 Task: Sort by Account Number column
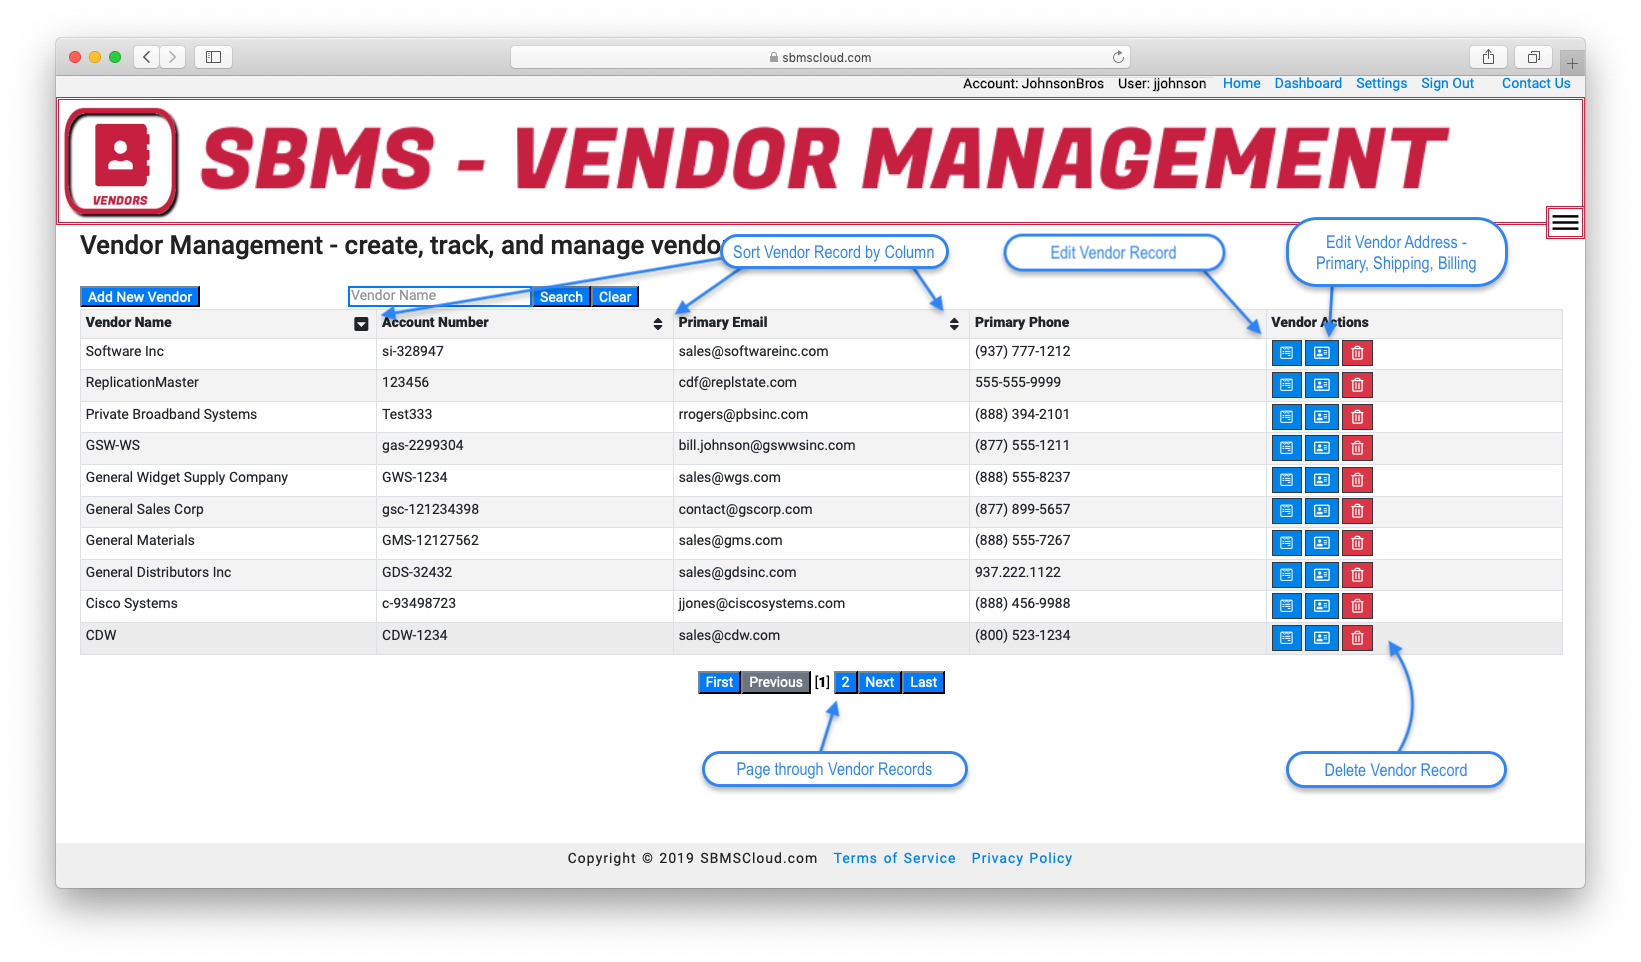(657, 324)
